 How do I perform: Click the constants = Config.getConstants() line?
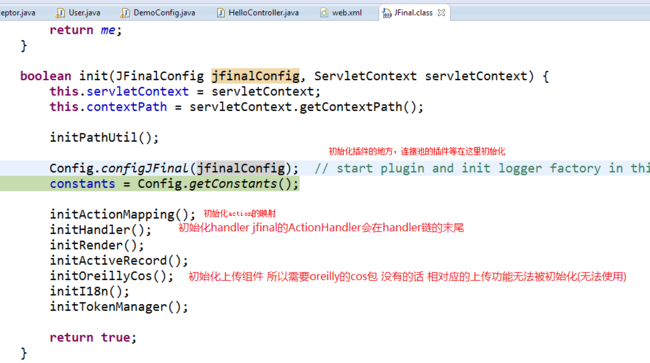[x=174, y=184]
